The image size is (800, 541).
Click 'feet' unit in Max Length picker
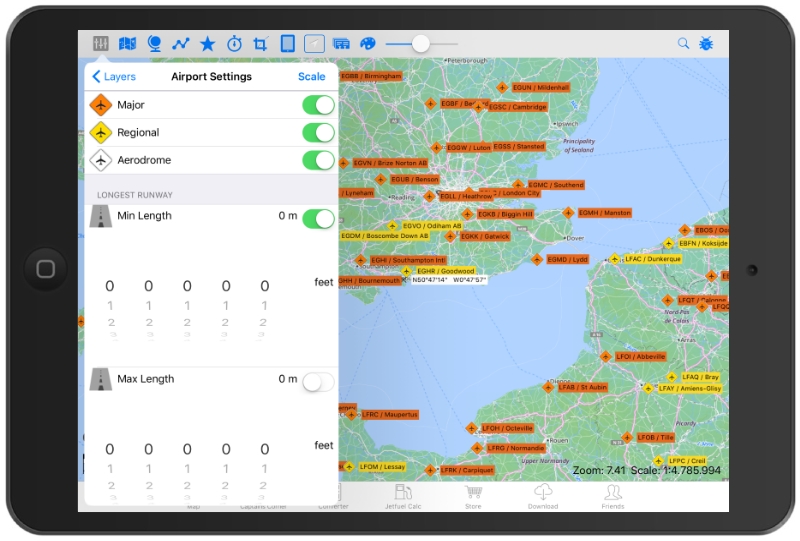coord(323,446)
